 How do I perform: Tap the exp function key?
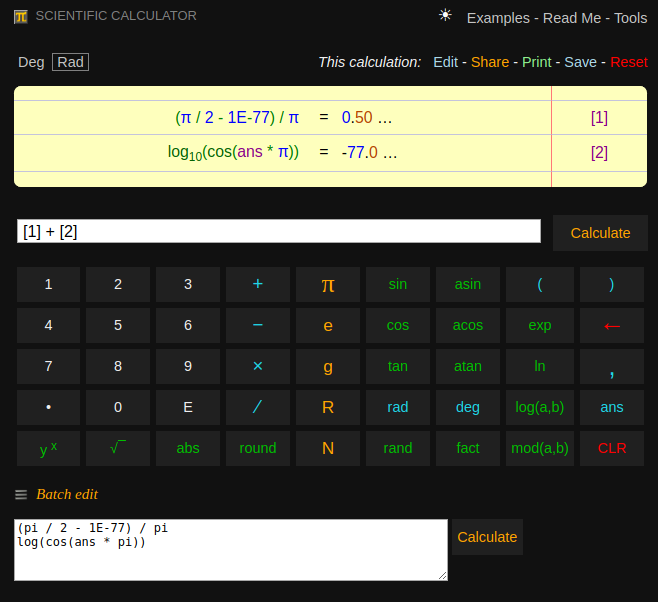(540, 326)
